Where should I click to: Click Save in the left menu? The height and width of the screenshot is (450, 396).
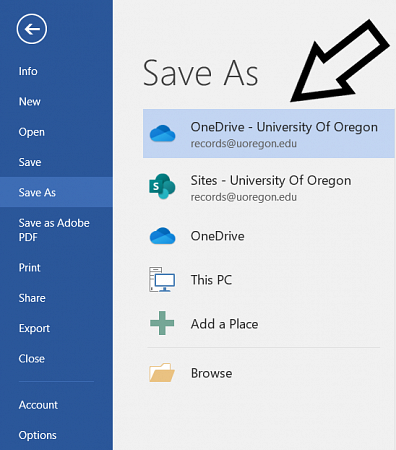(30, 162)
